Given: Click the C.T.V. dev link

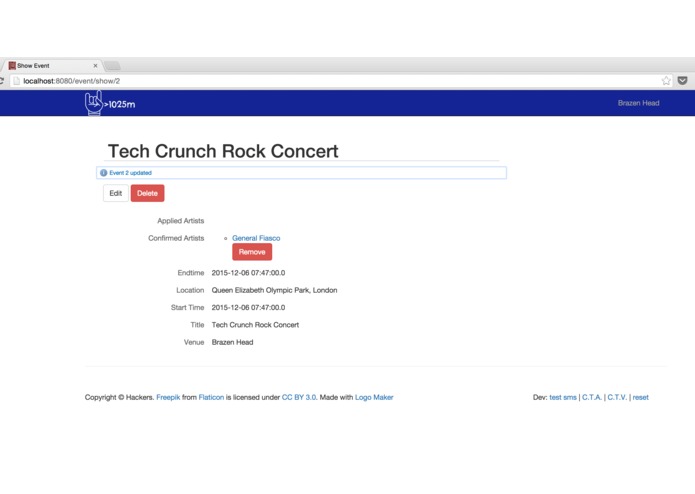Looking at the screenshot, I should (617, 397).
